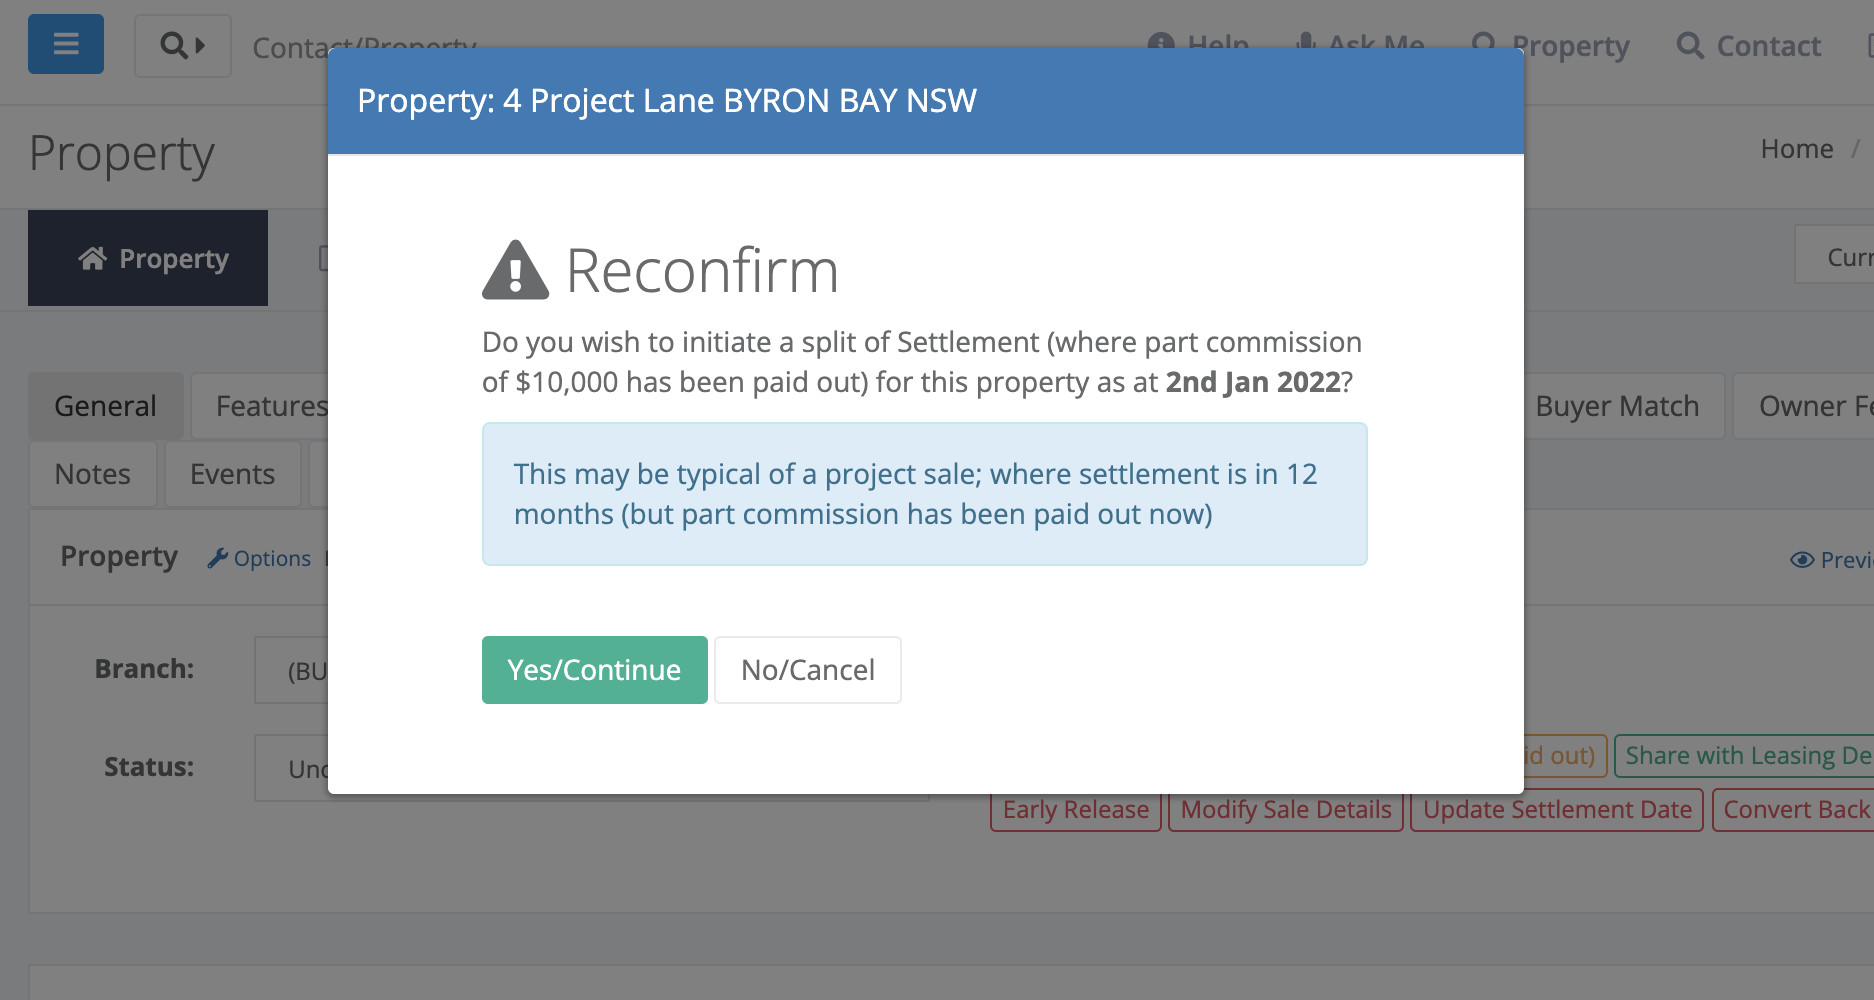Viewport: 1874px width, 1000px height.
Task: Select the Buyer Match tab
Action: point(1617,406)
